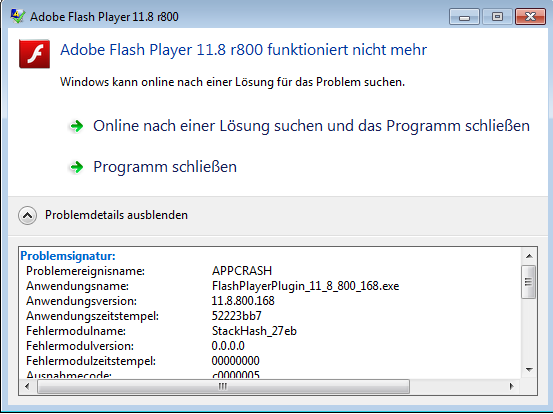Click scroll up arrow in details box
The image size is (553, 414).
point(529,256)
